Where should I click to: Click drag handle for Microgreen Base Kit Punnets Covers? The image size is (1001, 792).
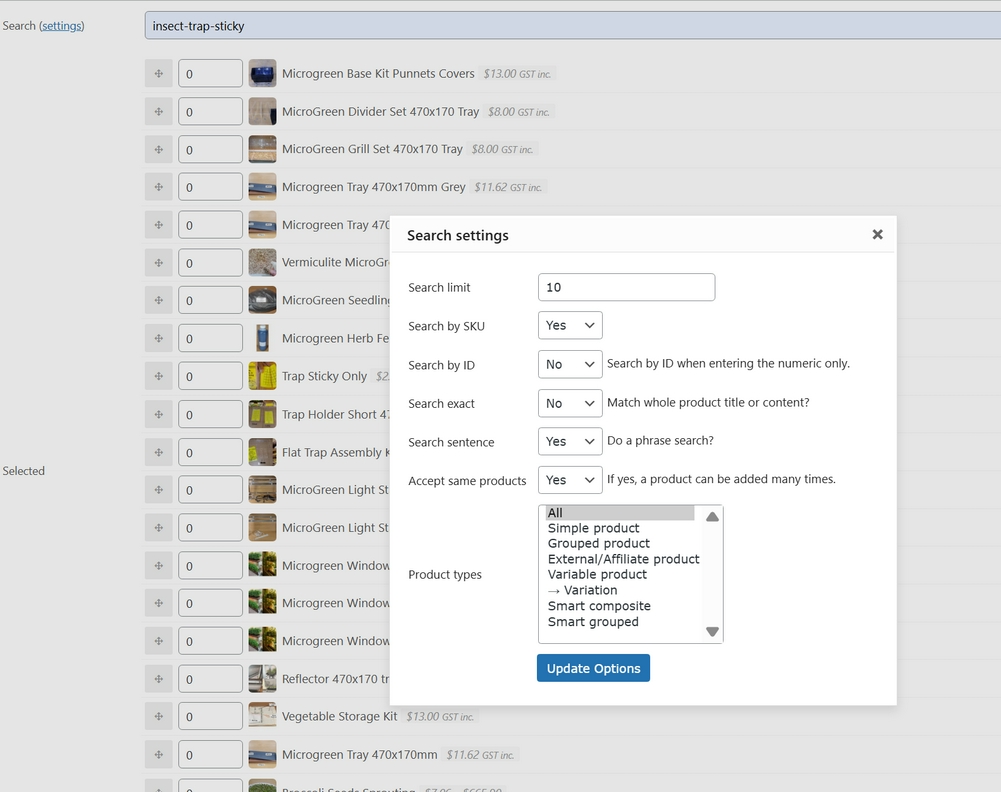[158, 73]
